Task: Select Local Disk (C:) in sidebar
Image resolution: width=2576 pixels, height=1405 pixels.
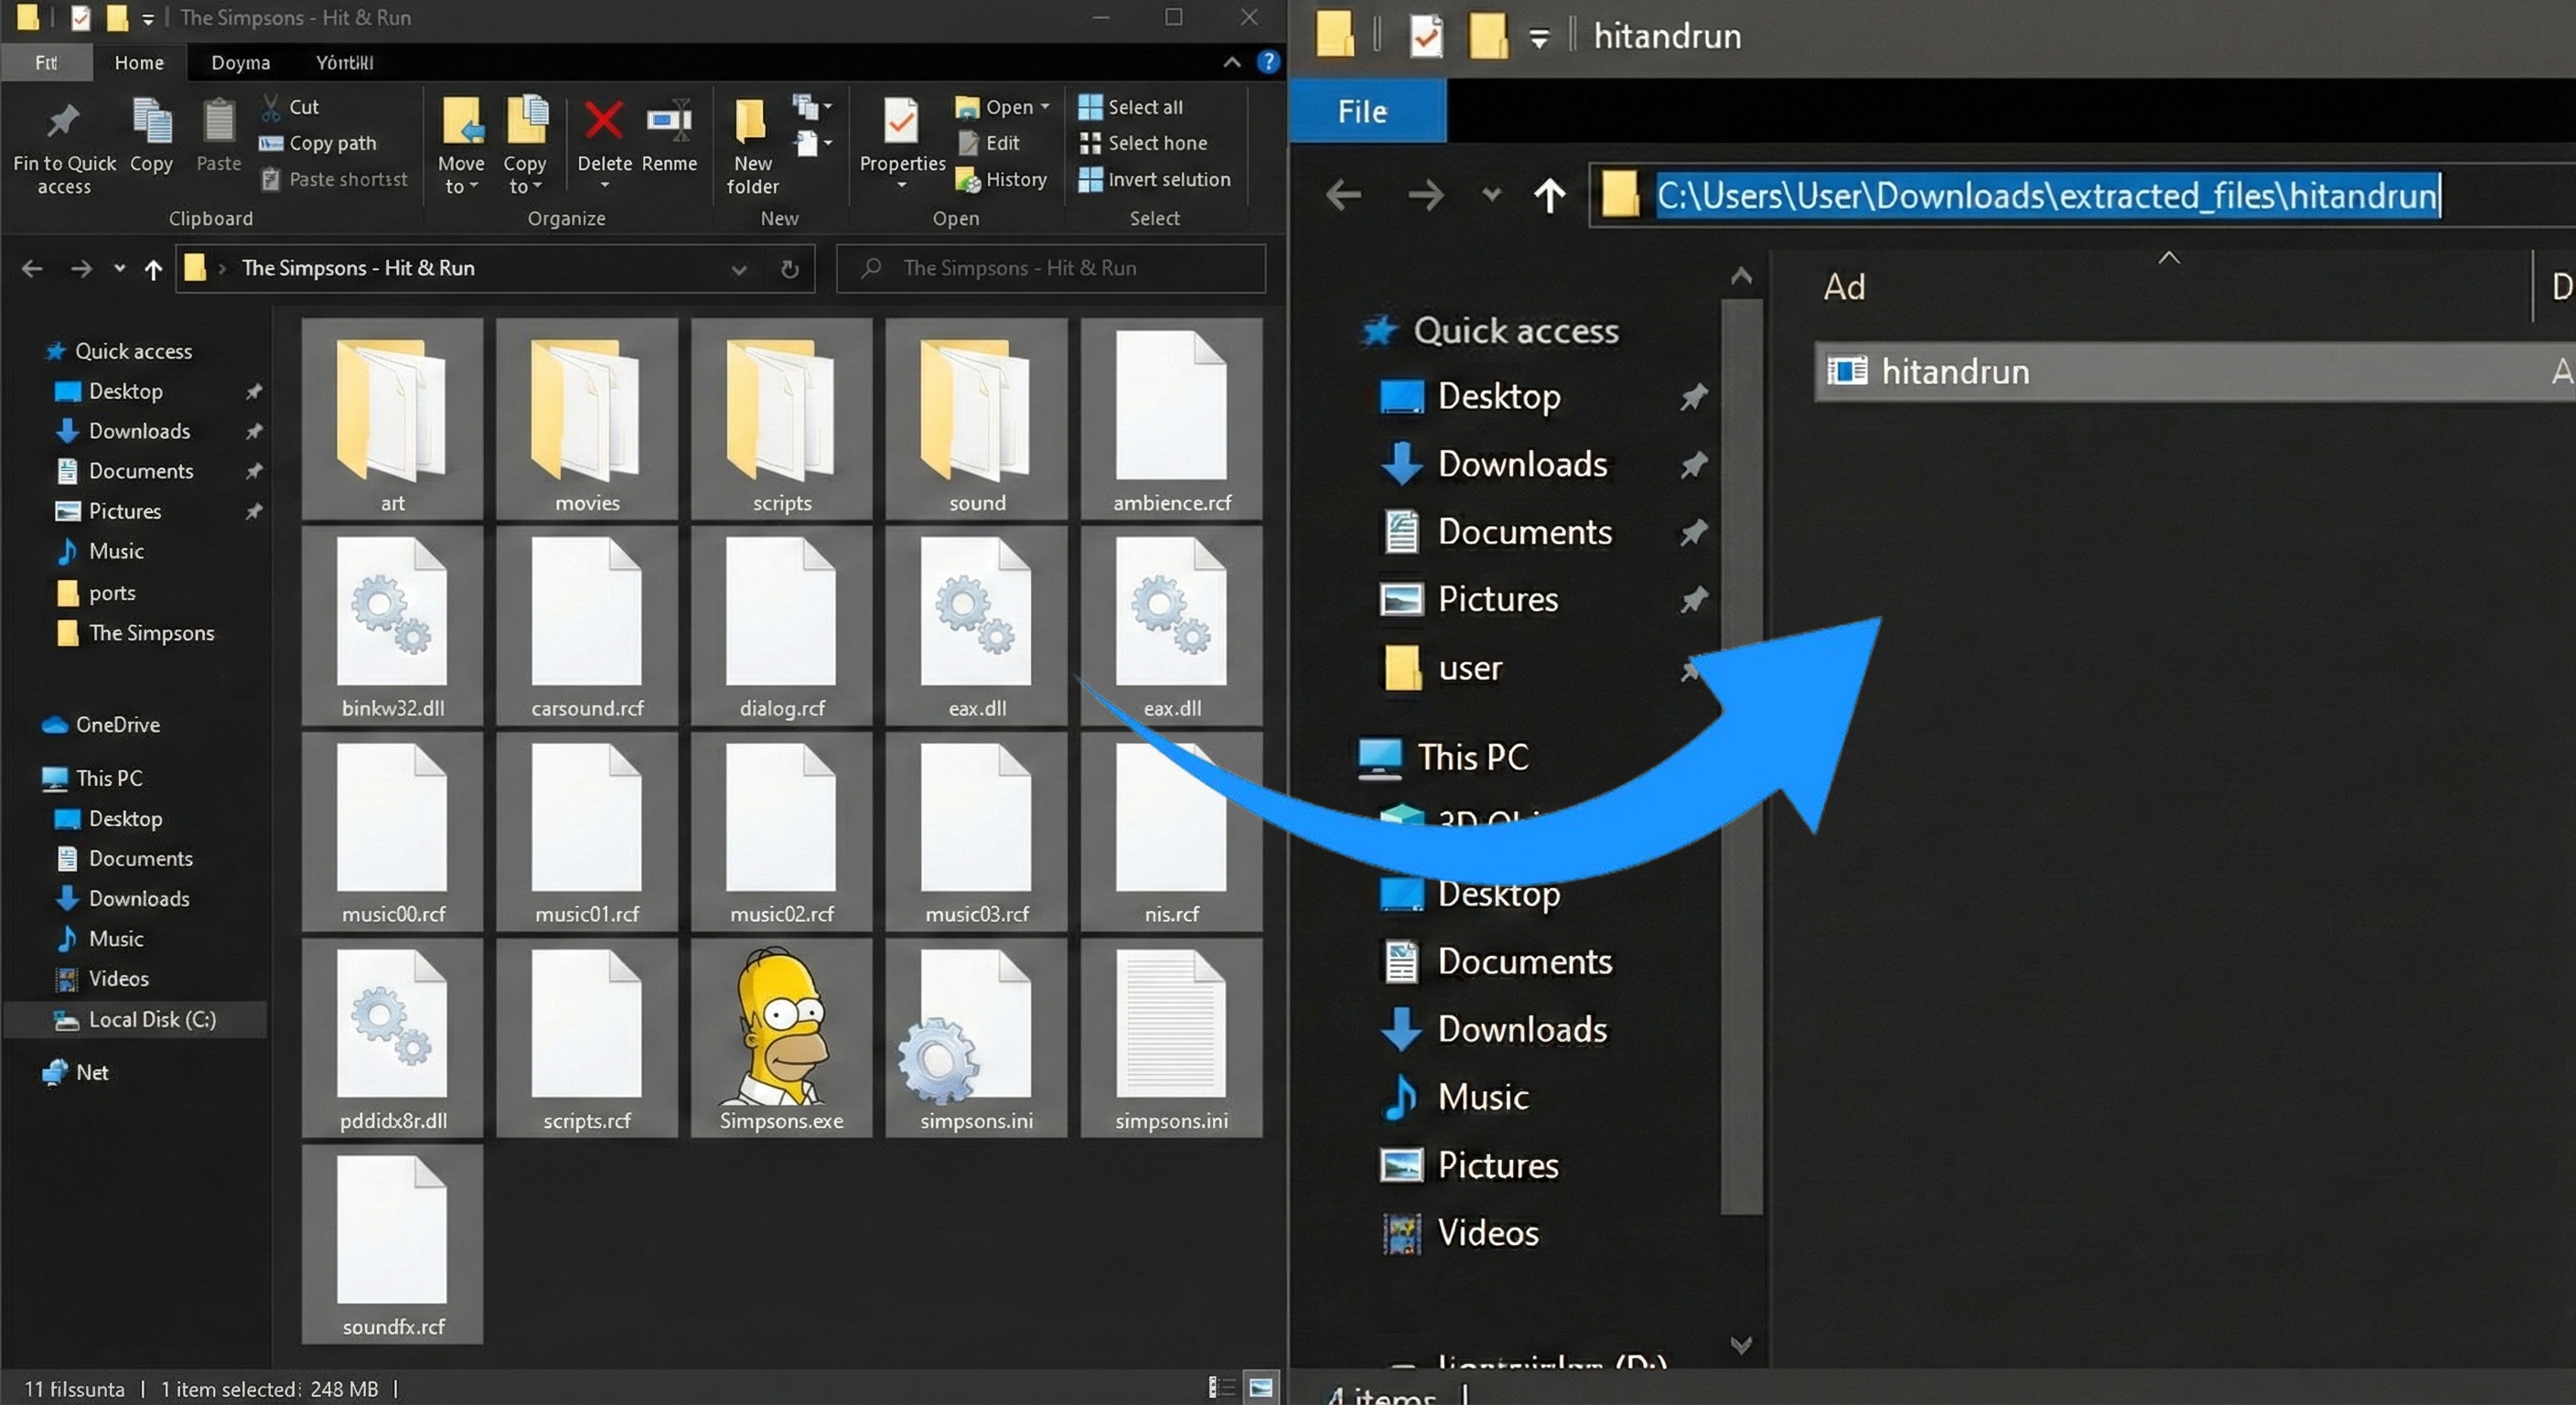Action: (135, 1019)
